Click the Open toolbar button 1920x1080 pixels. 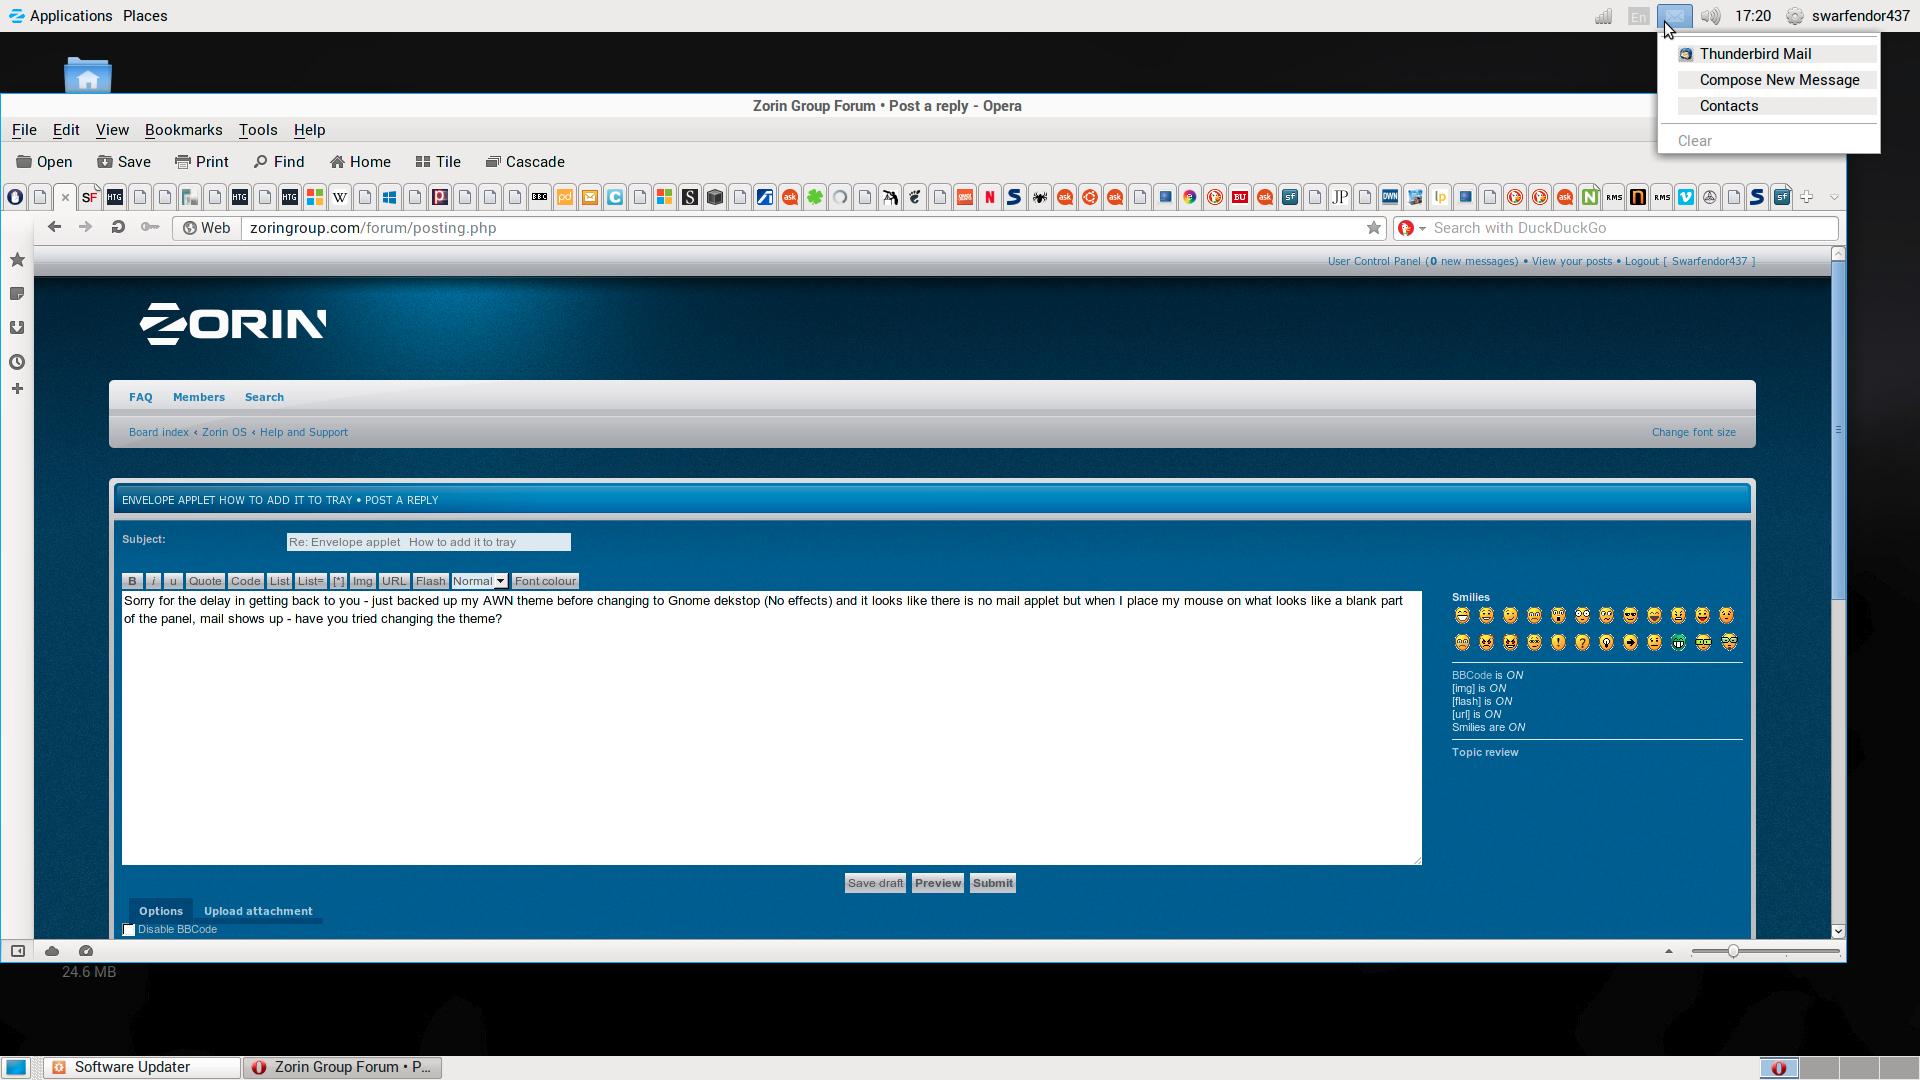point(44,162)
